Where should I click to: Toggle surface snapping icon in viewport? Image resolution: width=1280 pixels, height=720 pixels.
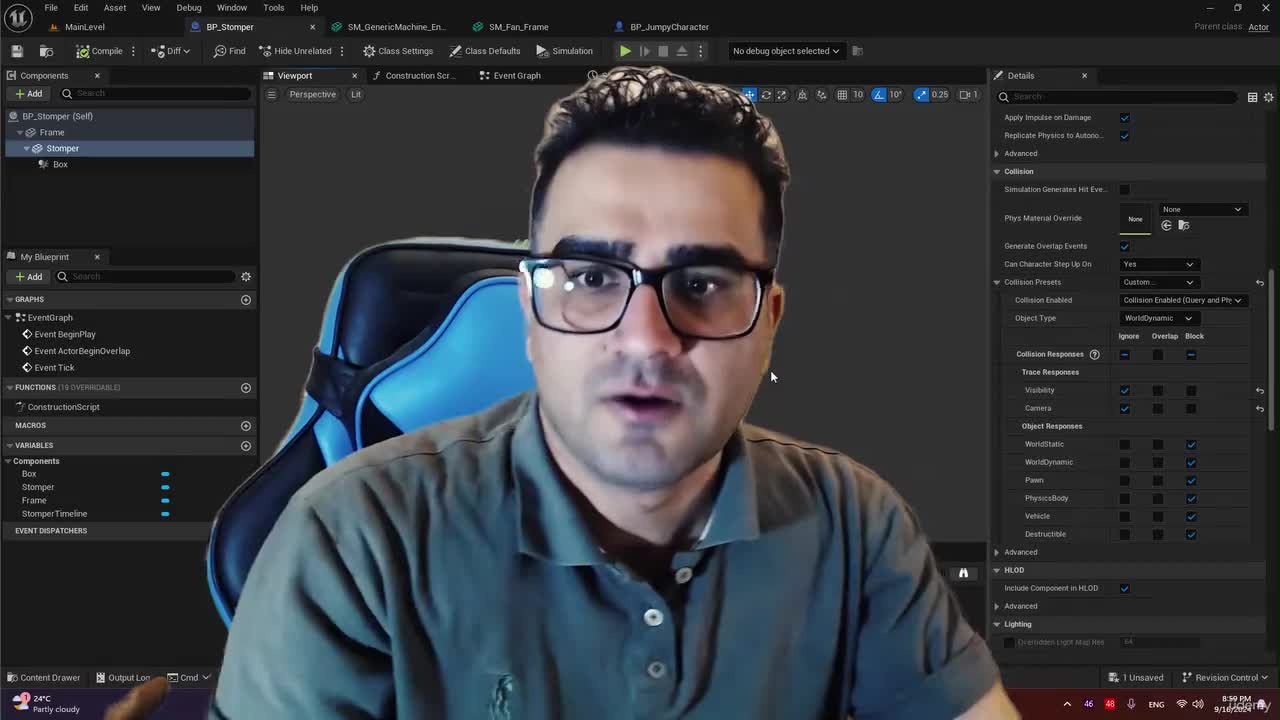click(821, 95)
